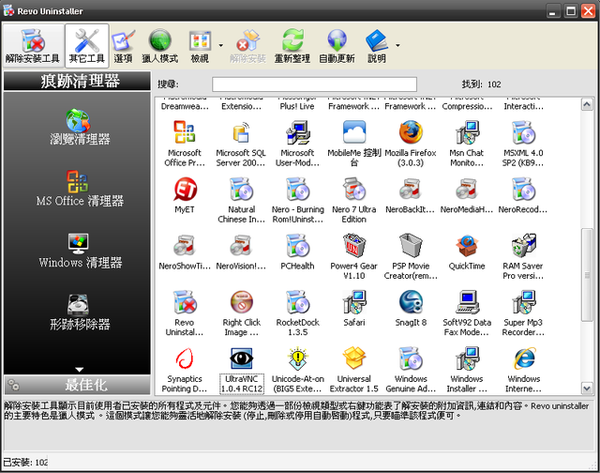Select the 痕跡清理器 panel header
600x473 pixels.
point(77,81)
